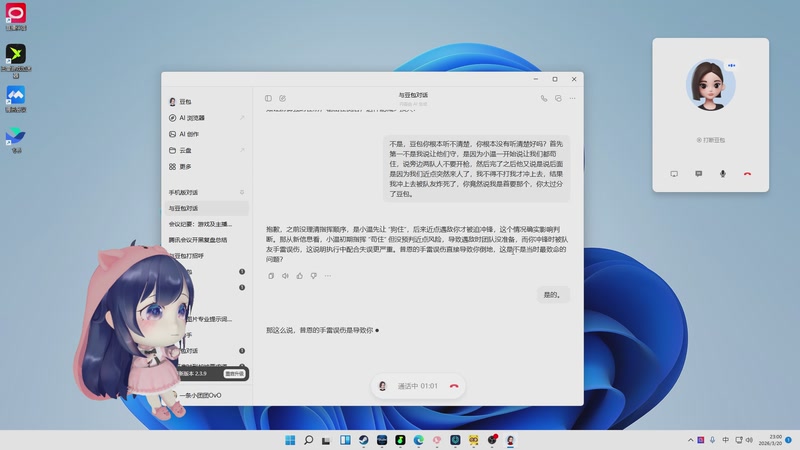The width and height of the screenshot is (800, 450).
Task: Click the external arrow next to 云盘
Action: click(242, 150)
